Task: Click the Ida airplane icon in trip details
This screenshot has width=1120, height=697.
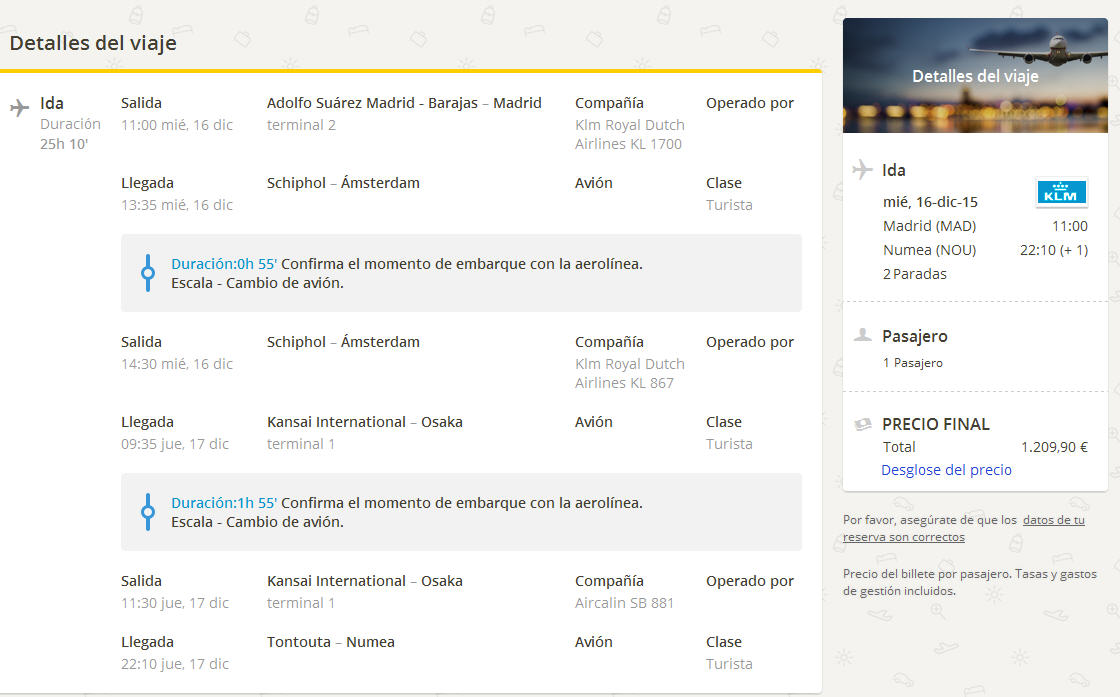Action: coord(19,108)
